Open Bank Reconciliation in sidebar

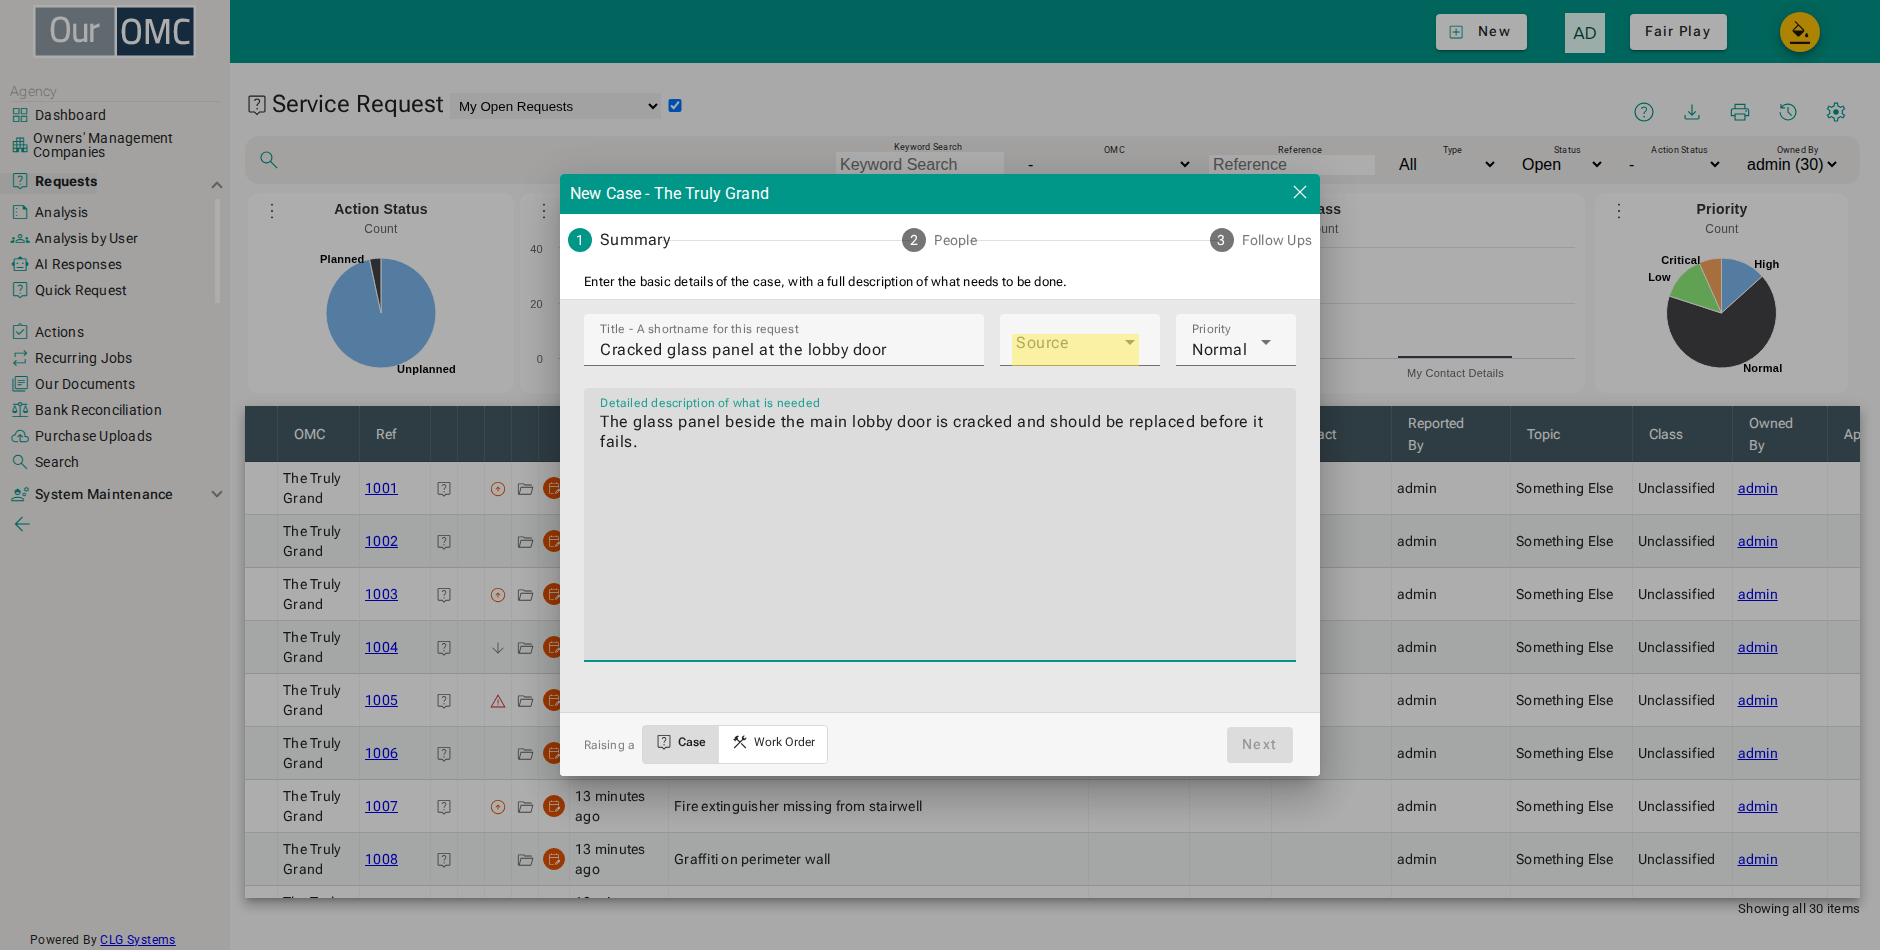tap(98, 410)
